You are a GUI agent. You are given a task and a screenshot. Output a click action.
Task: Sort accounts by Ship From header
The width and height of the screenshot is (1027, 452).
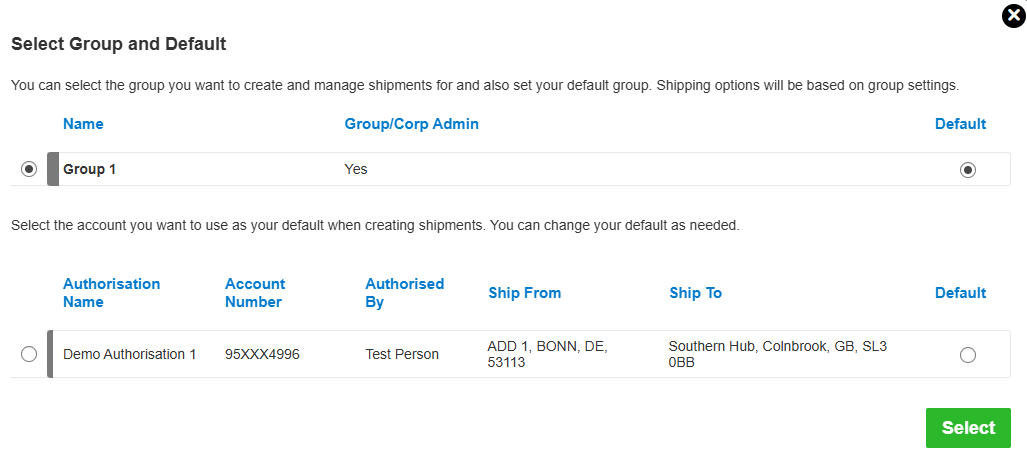[524, 293]
